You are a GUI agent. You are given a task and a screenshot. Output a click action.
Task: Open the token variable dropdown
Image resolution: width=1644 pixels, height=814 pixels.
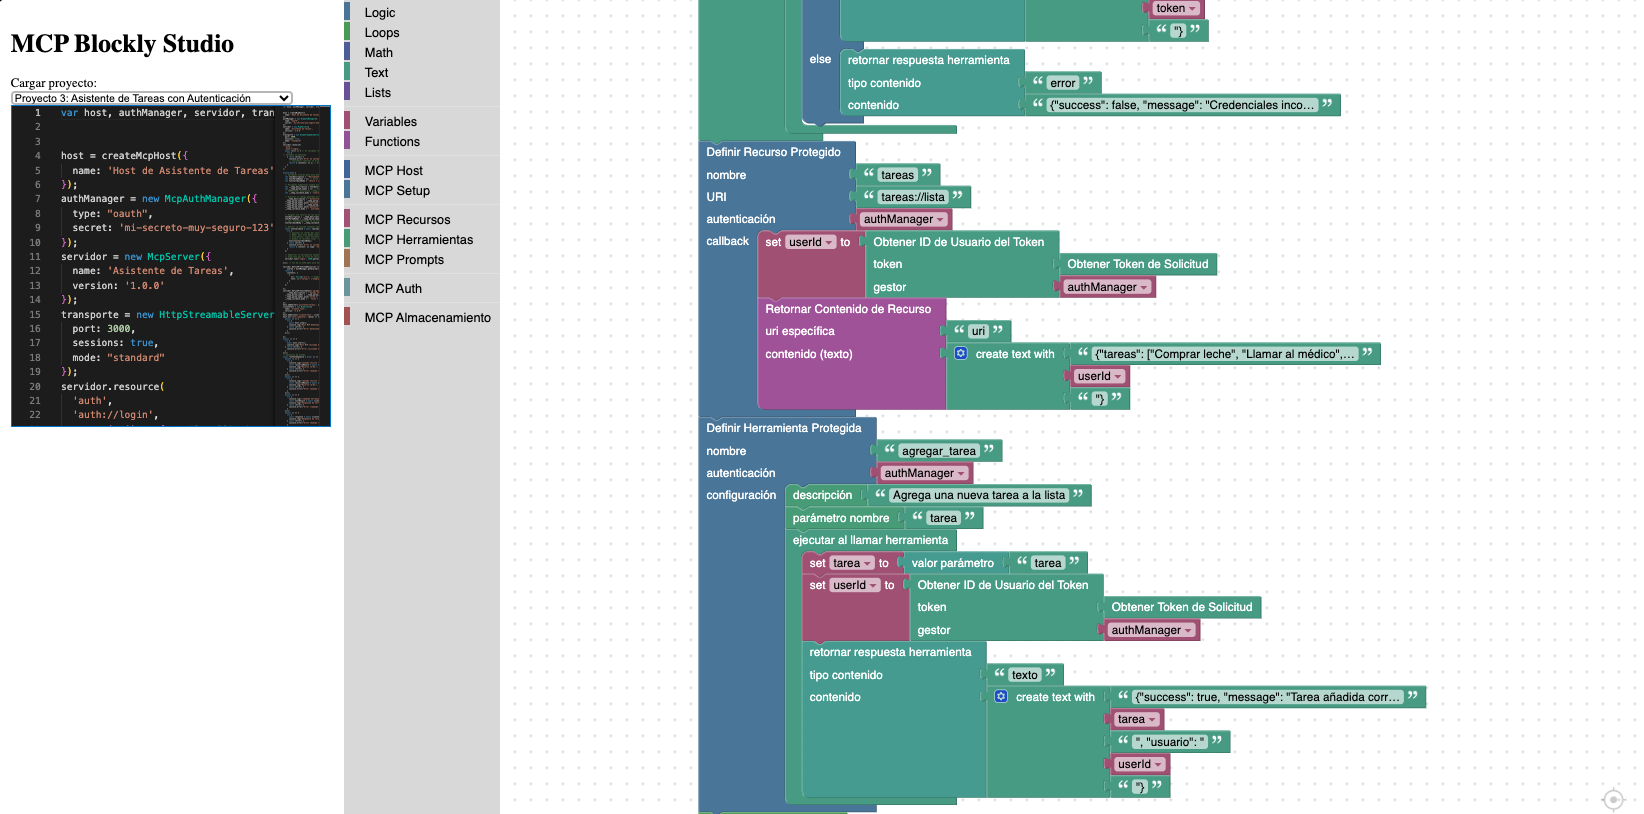click(x=1175, y=8)
